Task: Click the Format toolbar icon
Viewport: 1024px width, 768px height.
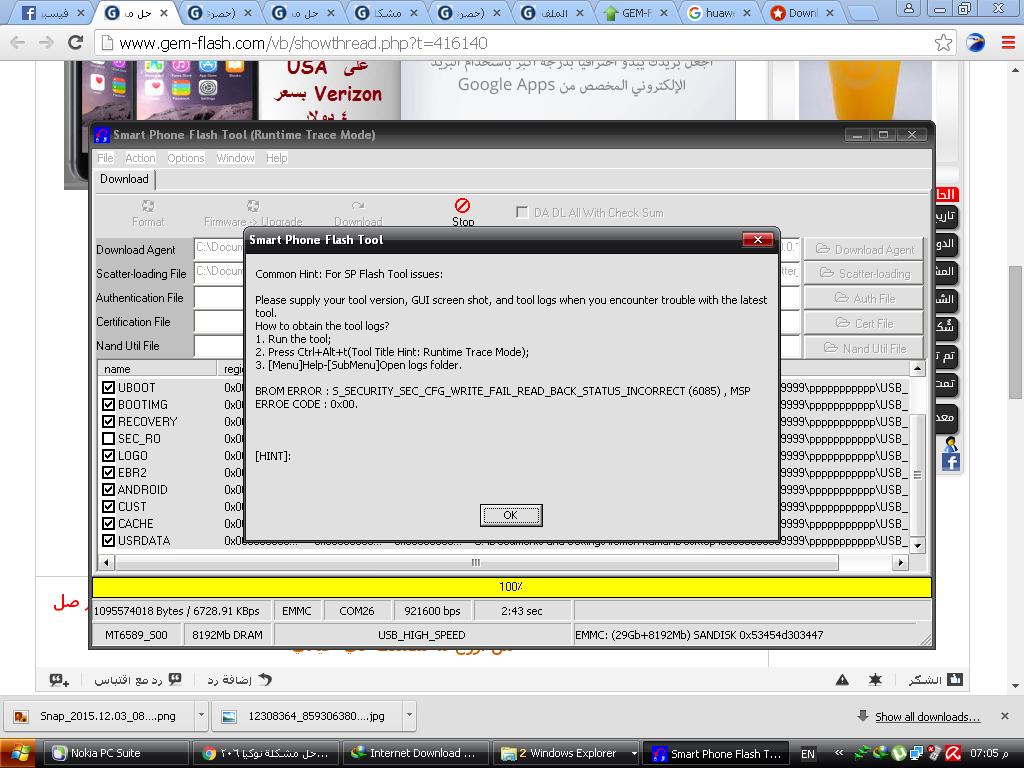Action: (x=148, y=206)
